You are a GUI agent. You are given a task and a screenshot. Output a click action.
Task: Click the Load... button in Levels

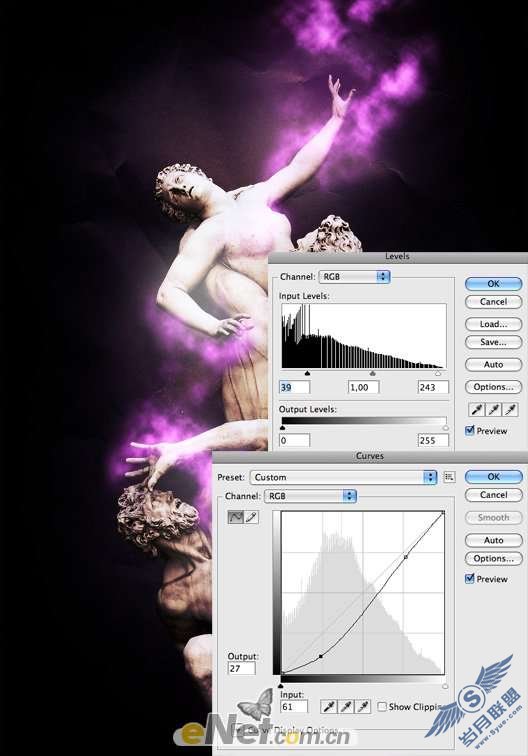point(493,324)
